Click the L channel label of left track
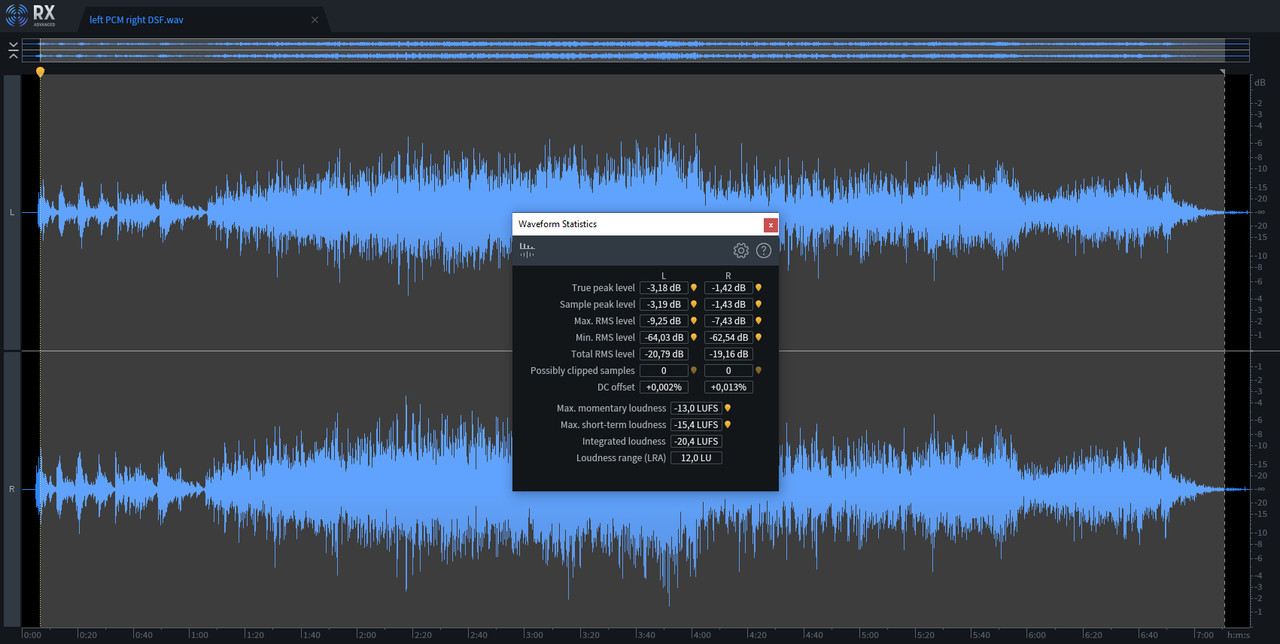 [x=12, y=213]
